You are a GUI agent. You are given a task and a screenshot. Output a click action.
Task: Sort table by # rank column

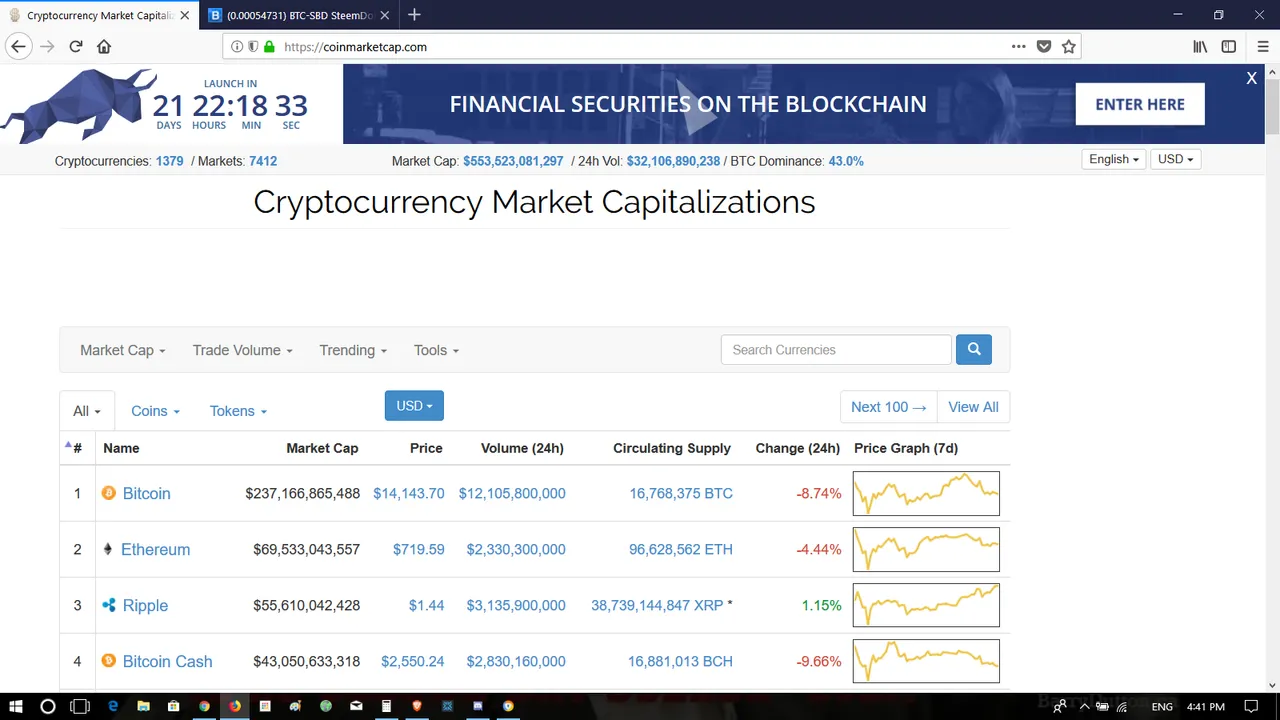click(x=77, y=448)
